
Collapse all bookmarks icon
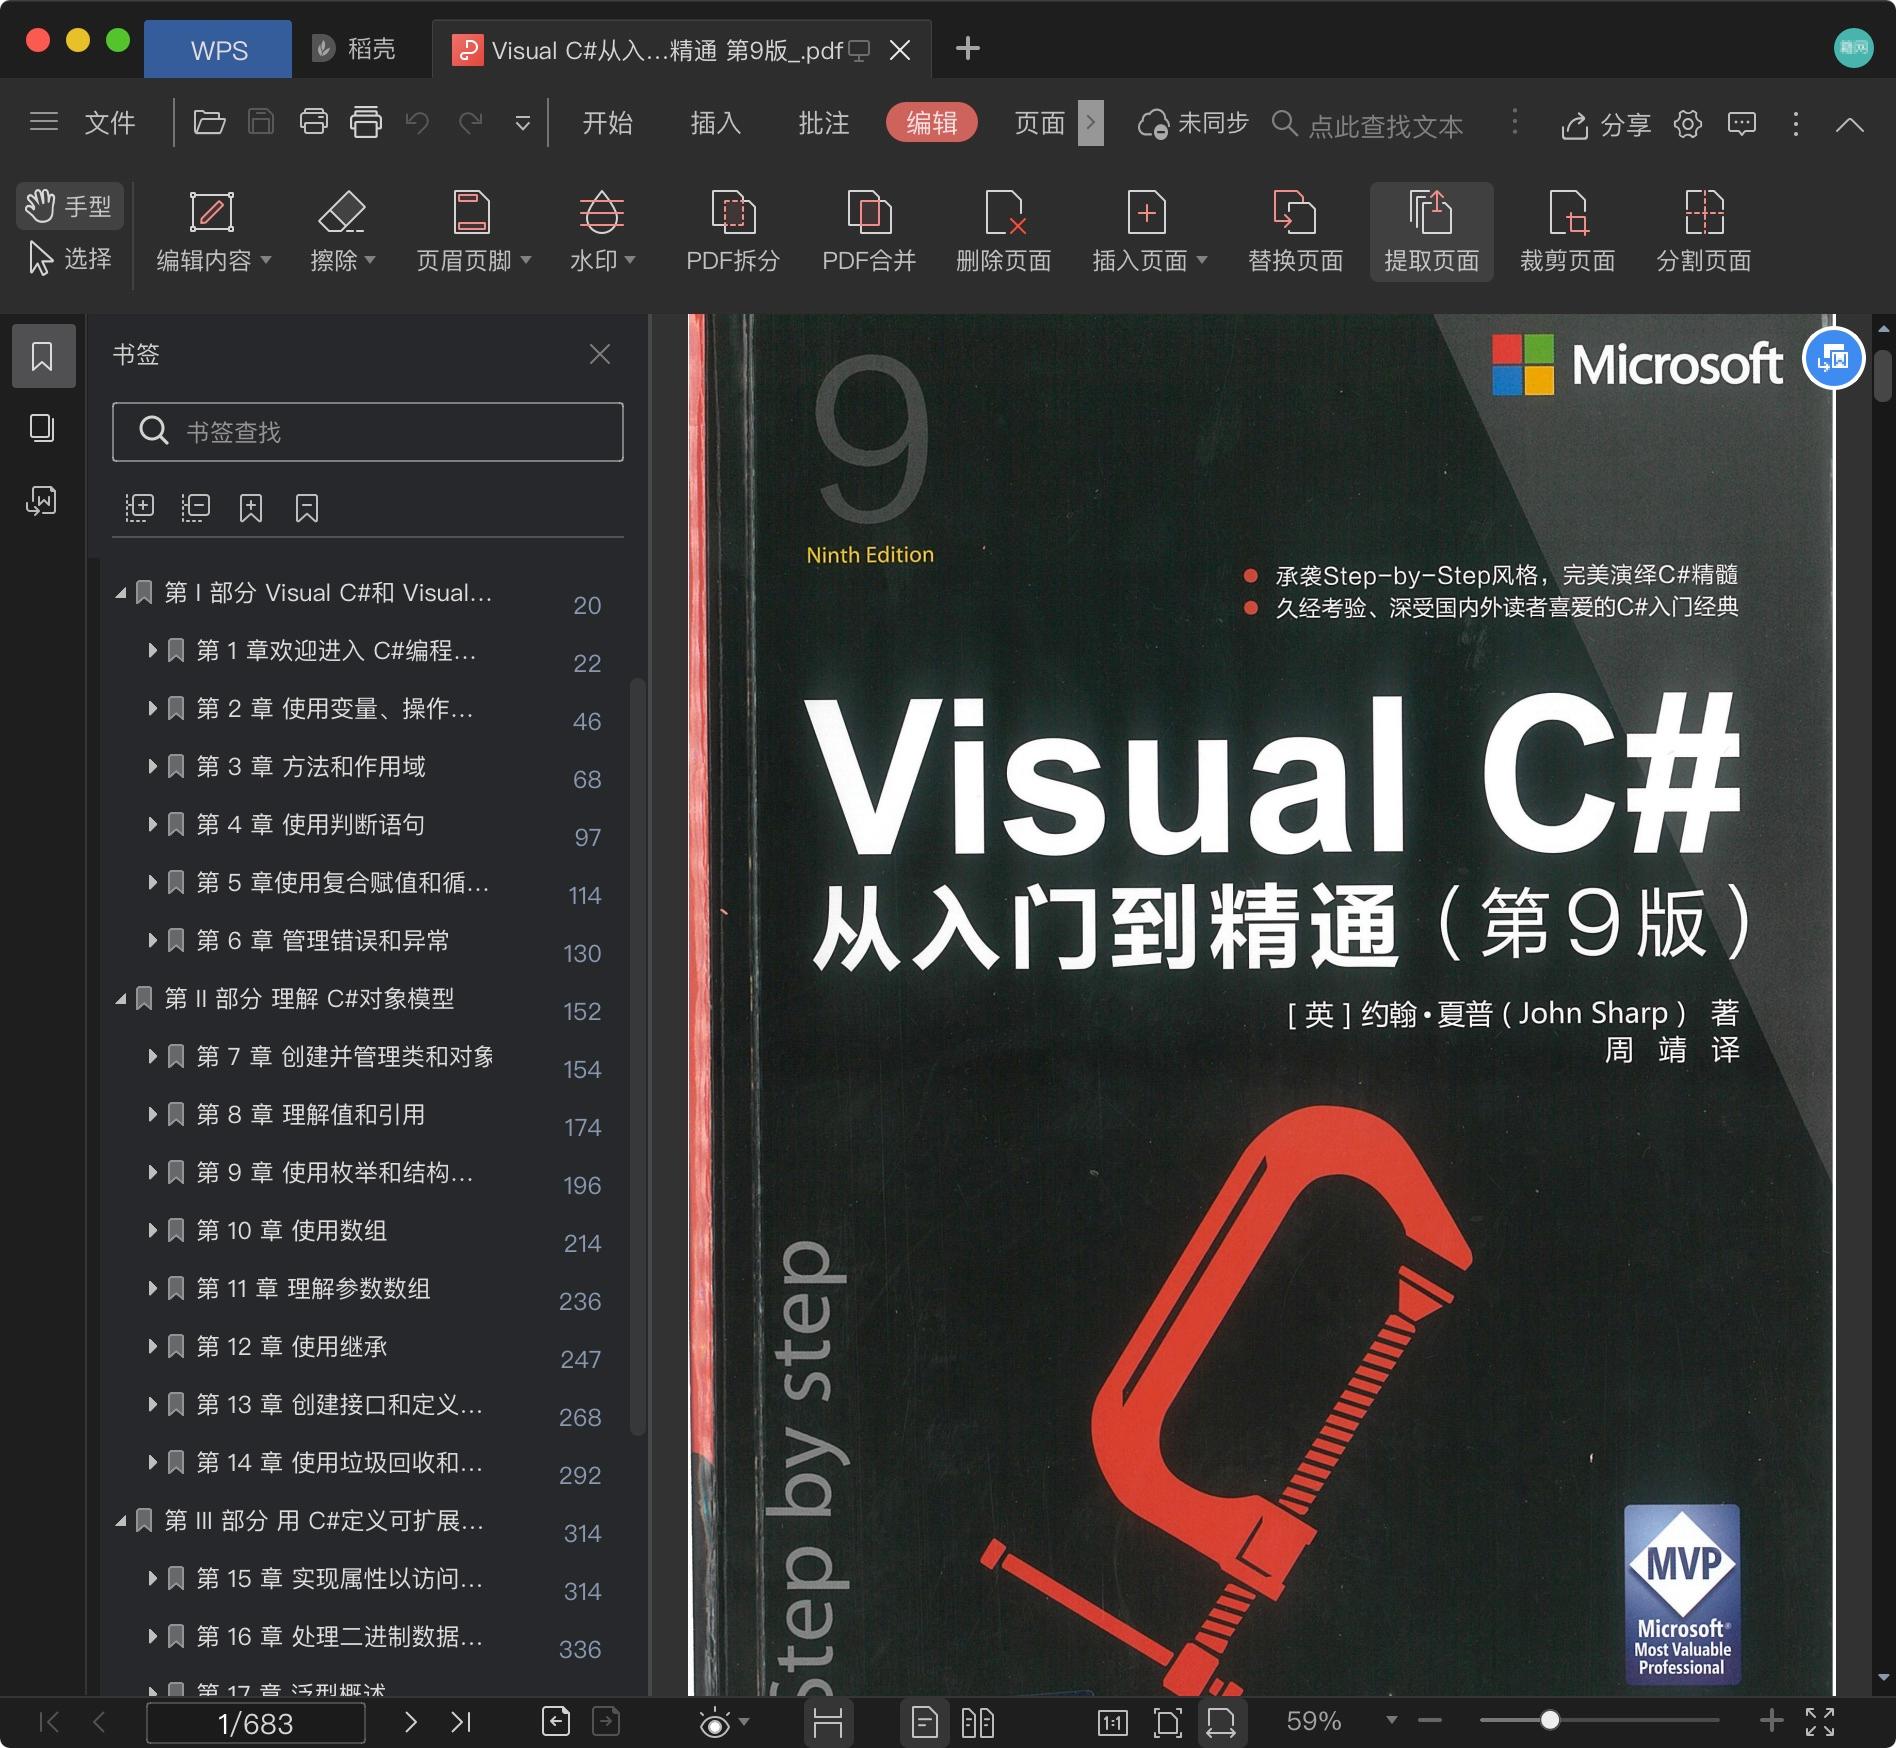coord(196,508)
